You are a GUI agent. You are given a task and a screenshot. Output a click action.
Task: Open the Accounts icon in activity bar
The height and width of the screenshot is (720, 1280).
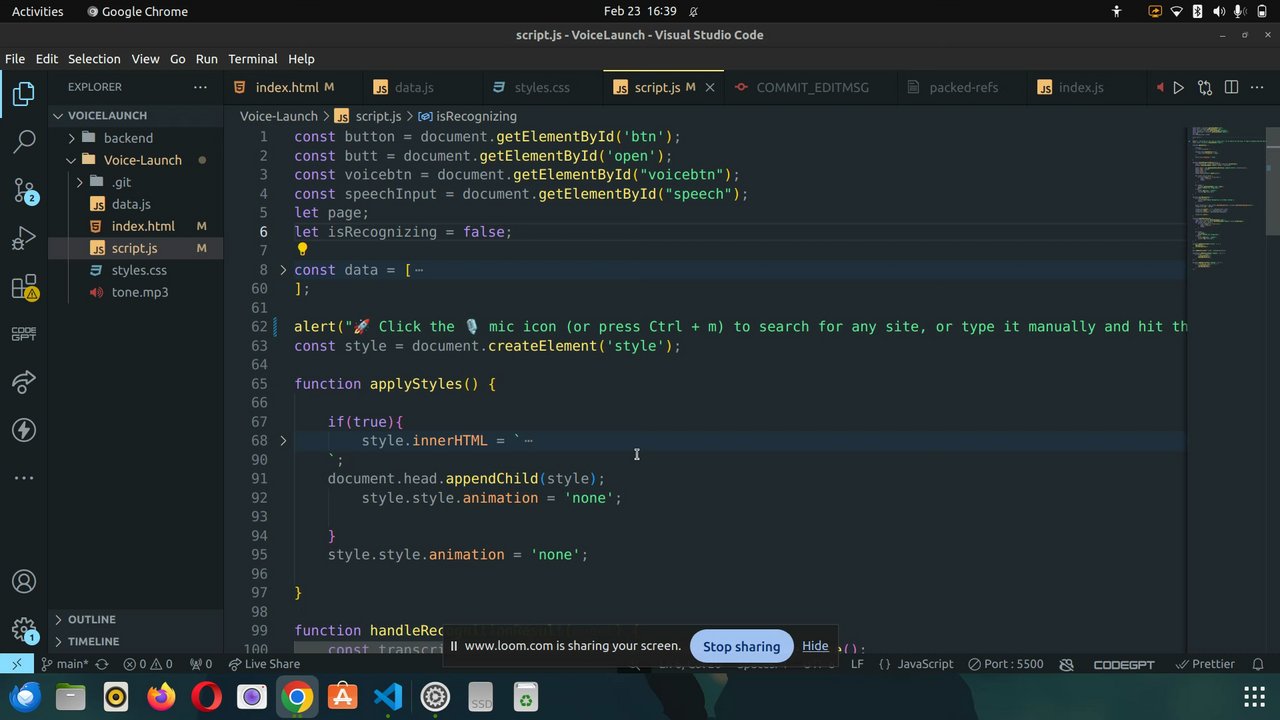(x=24, y=582)
